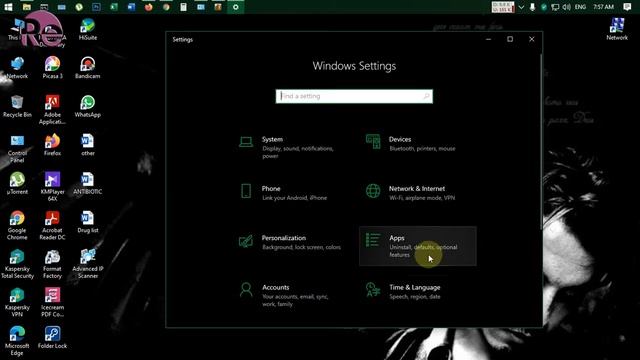Open the Recycle Bin on desktop

(x=17, y=107)
